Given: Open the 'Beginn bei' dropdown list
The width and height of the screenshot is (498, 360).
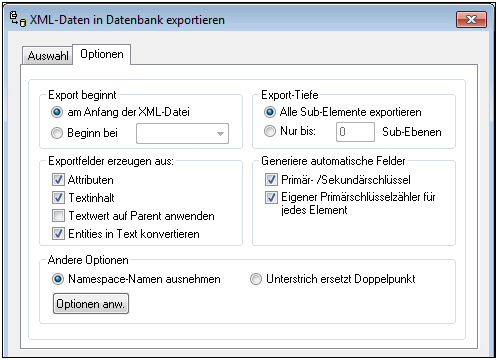Looking at the screenshot, I should pos(183,133).
